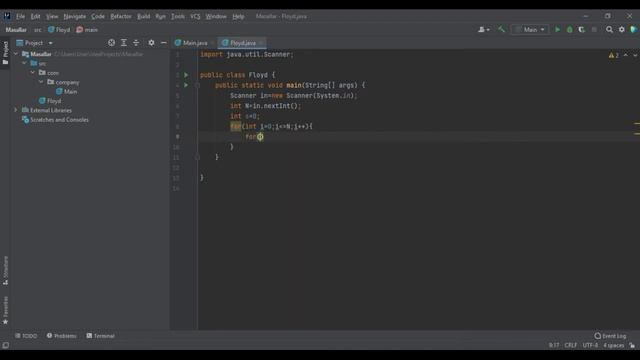Go to previous highlighted error arrow
Image resolution: width=640 pixels, height=360 pixels.
(626, 55)
